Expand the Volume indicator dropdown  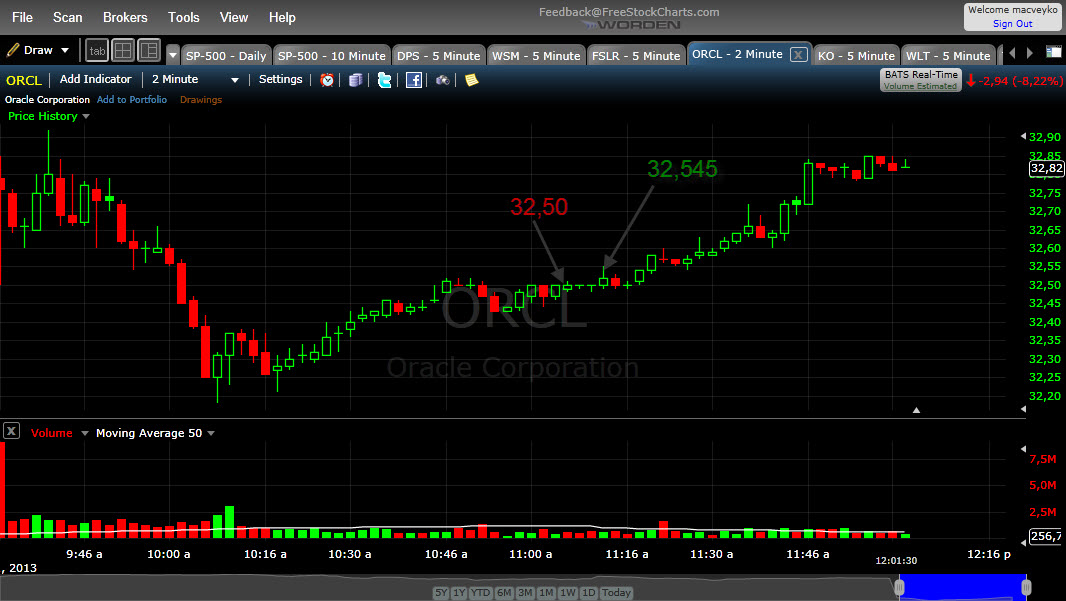85,433
